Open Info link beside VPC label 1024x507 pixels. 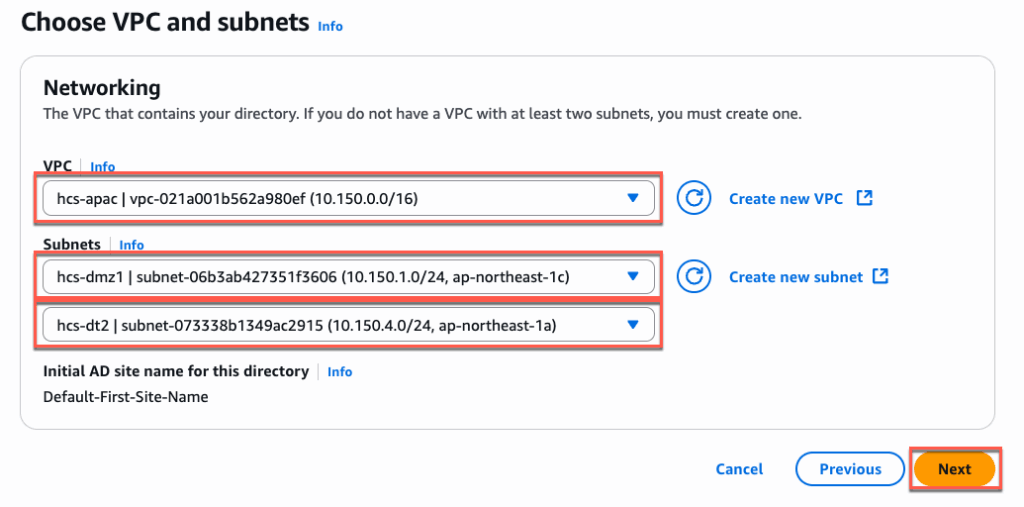(103, 167)
